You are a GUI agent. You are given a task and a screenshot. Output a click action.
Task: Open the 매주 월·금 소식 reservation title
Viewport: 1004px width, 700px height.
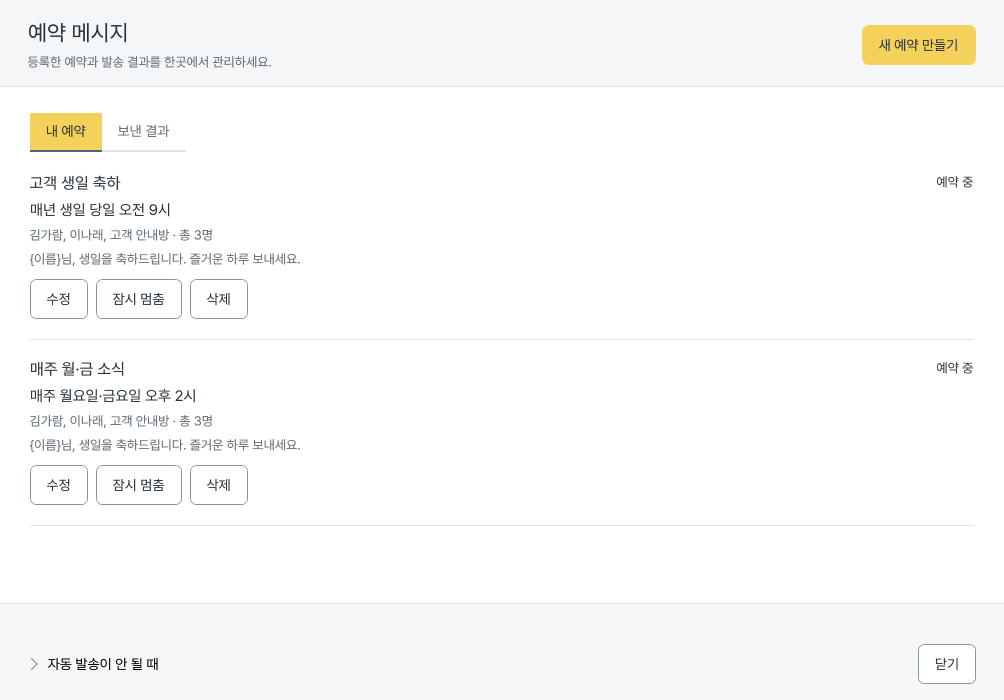click(77, 369)
